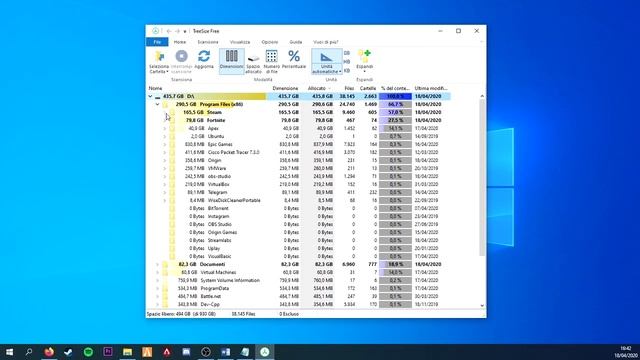
Task: Switch to the Visualizza tab
Action: tap(240, 42)
